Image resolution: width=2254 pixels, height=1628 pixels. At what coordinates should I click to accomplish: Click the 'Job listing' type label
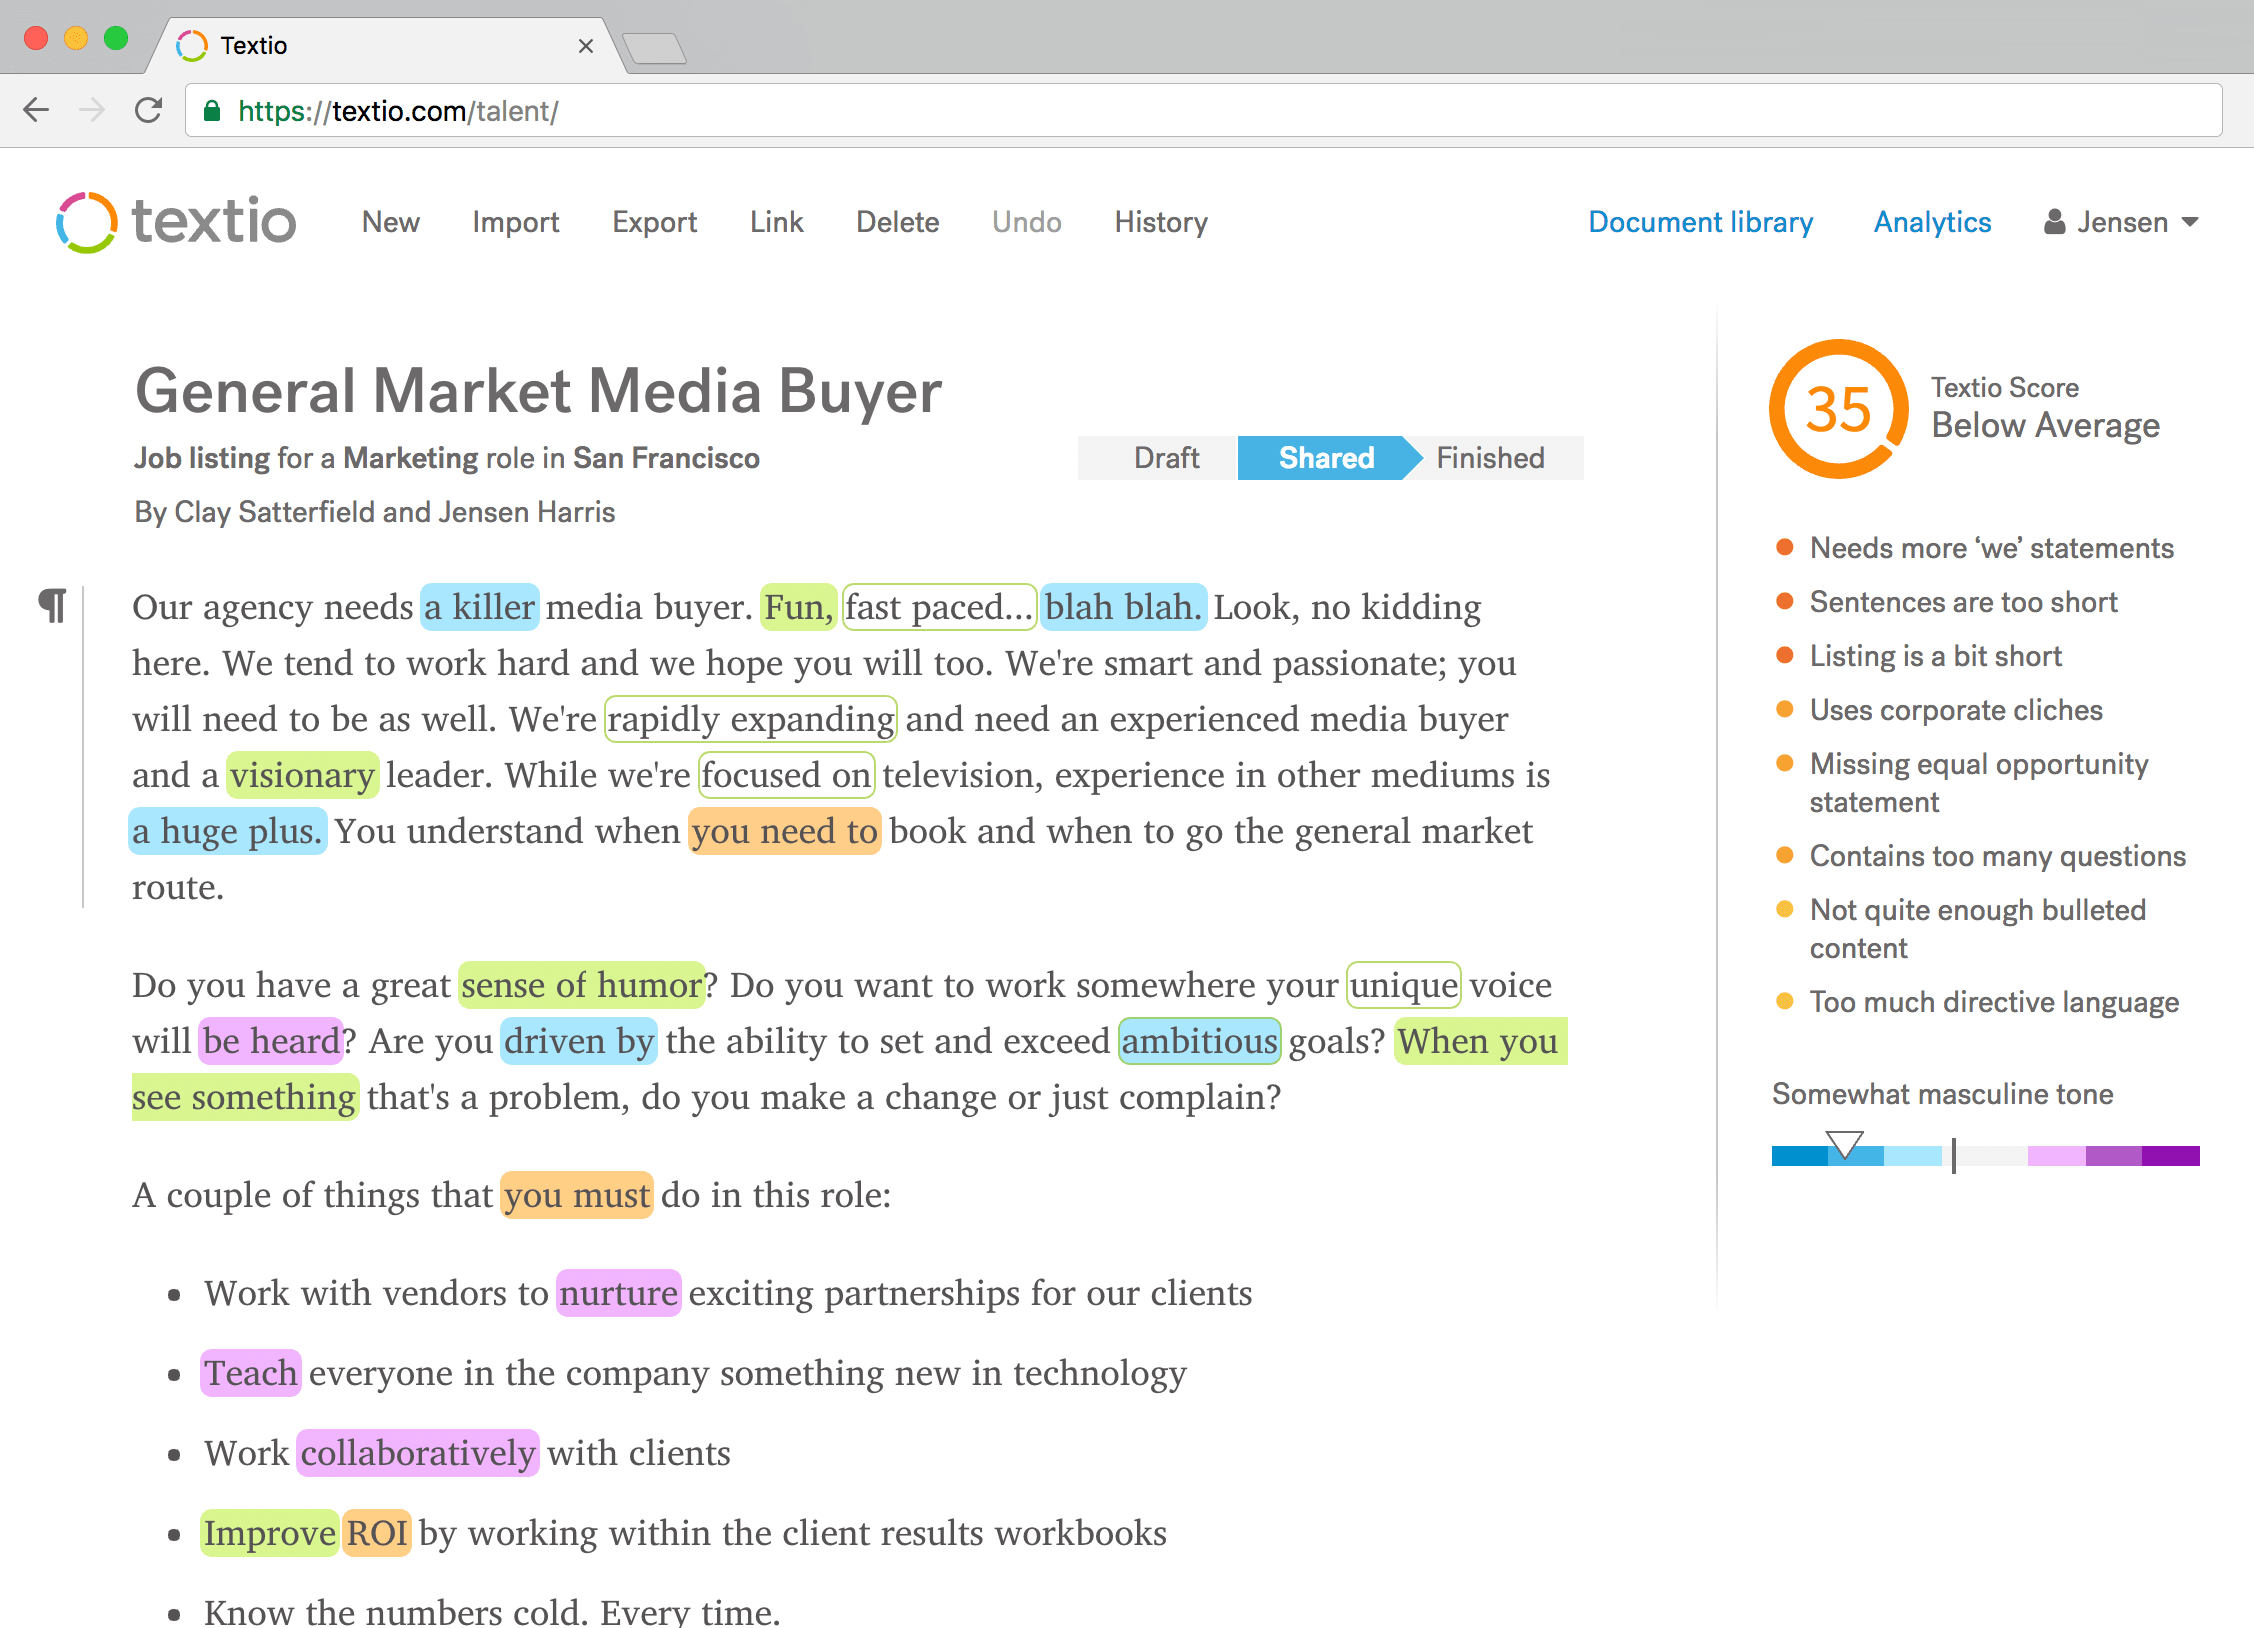(202, 458)
